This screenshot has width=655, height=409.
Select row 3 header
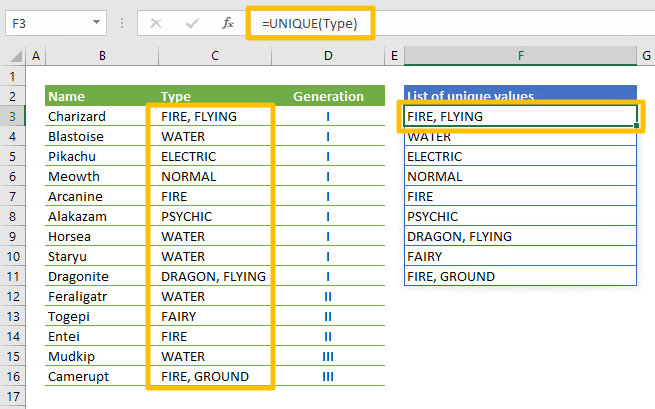click(x=13, y=117)
